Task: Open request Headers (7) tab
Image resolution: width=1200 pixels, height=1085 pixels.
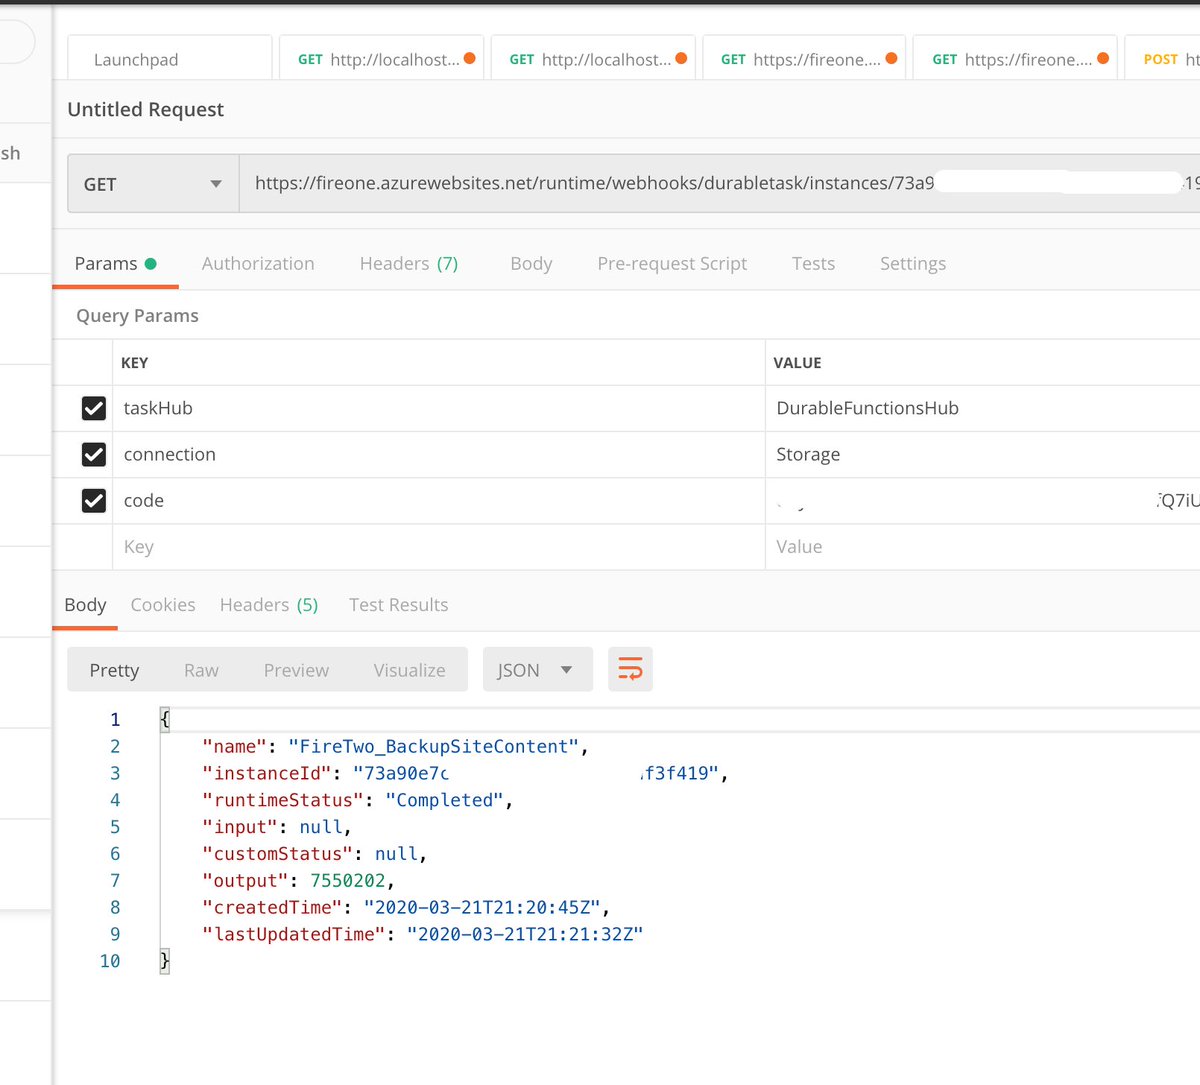Action: 409,264
